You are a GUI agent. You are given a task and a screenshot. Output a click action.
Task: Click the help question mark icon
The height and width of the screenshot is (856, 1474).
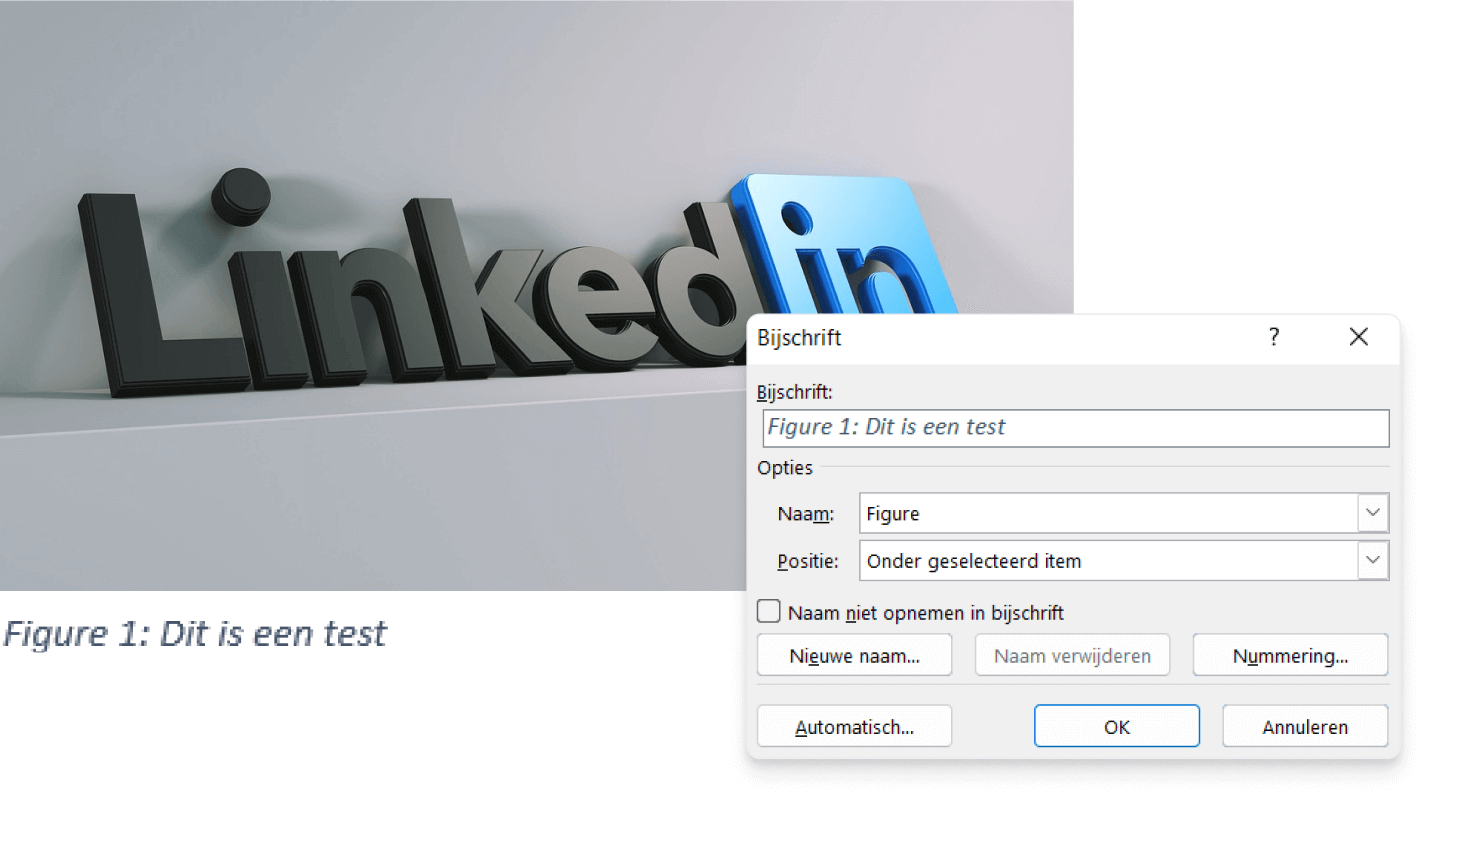click(x=1273, y=337)
